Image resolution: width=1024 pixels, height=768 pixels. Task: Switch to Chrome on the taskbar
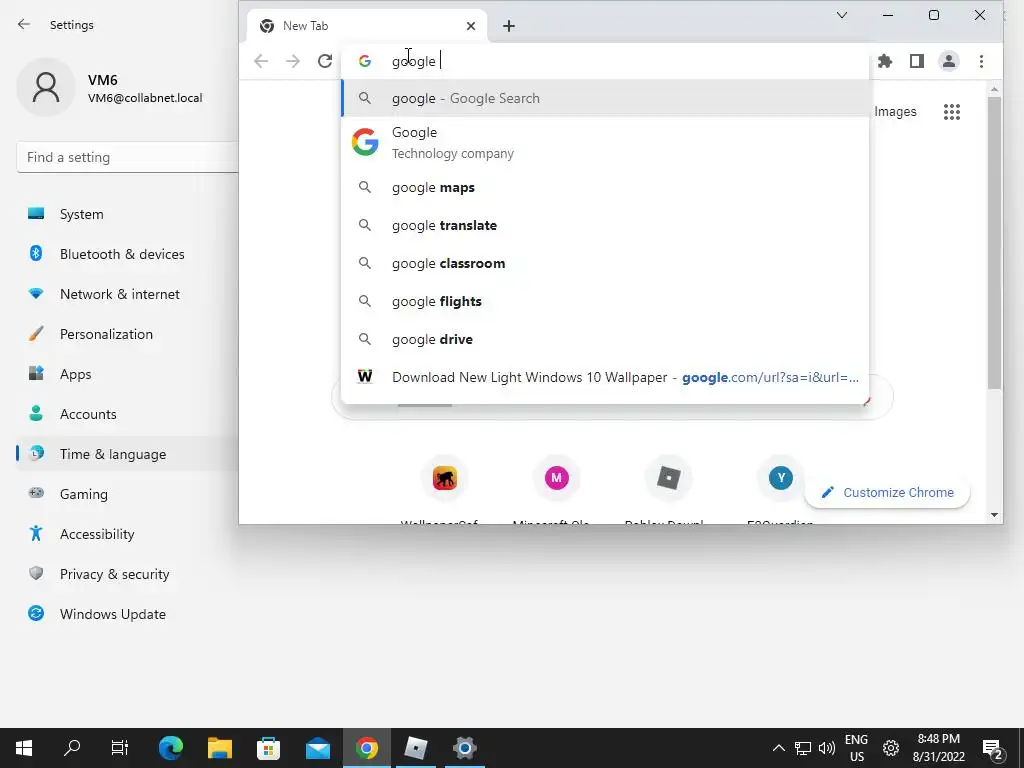(x=367, y=748)
